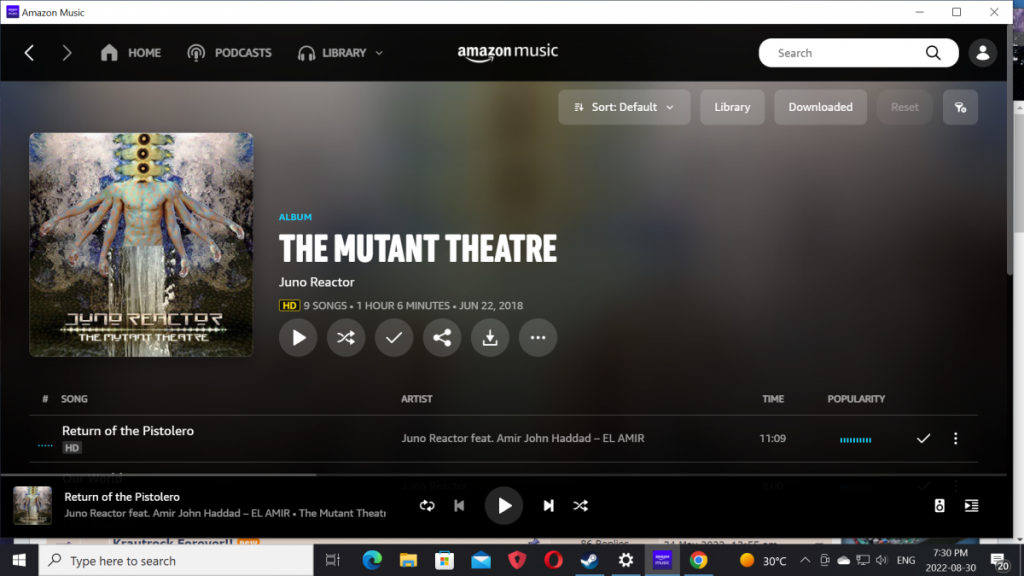
Task: Open the play queue panel
Action: click(x=971, y=505)
